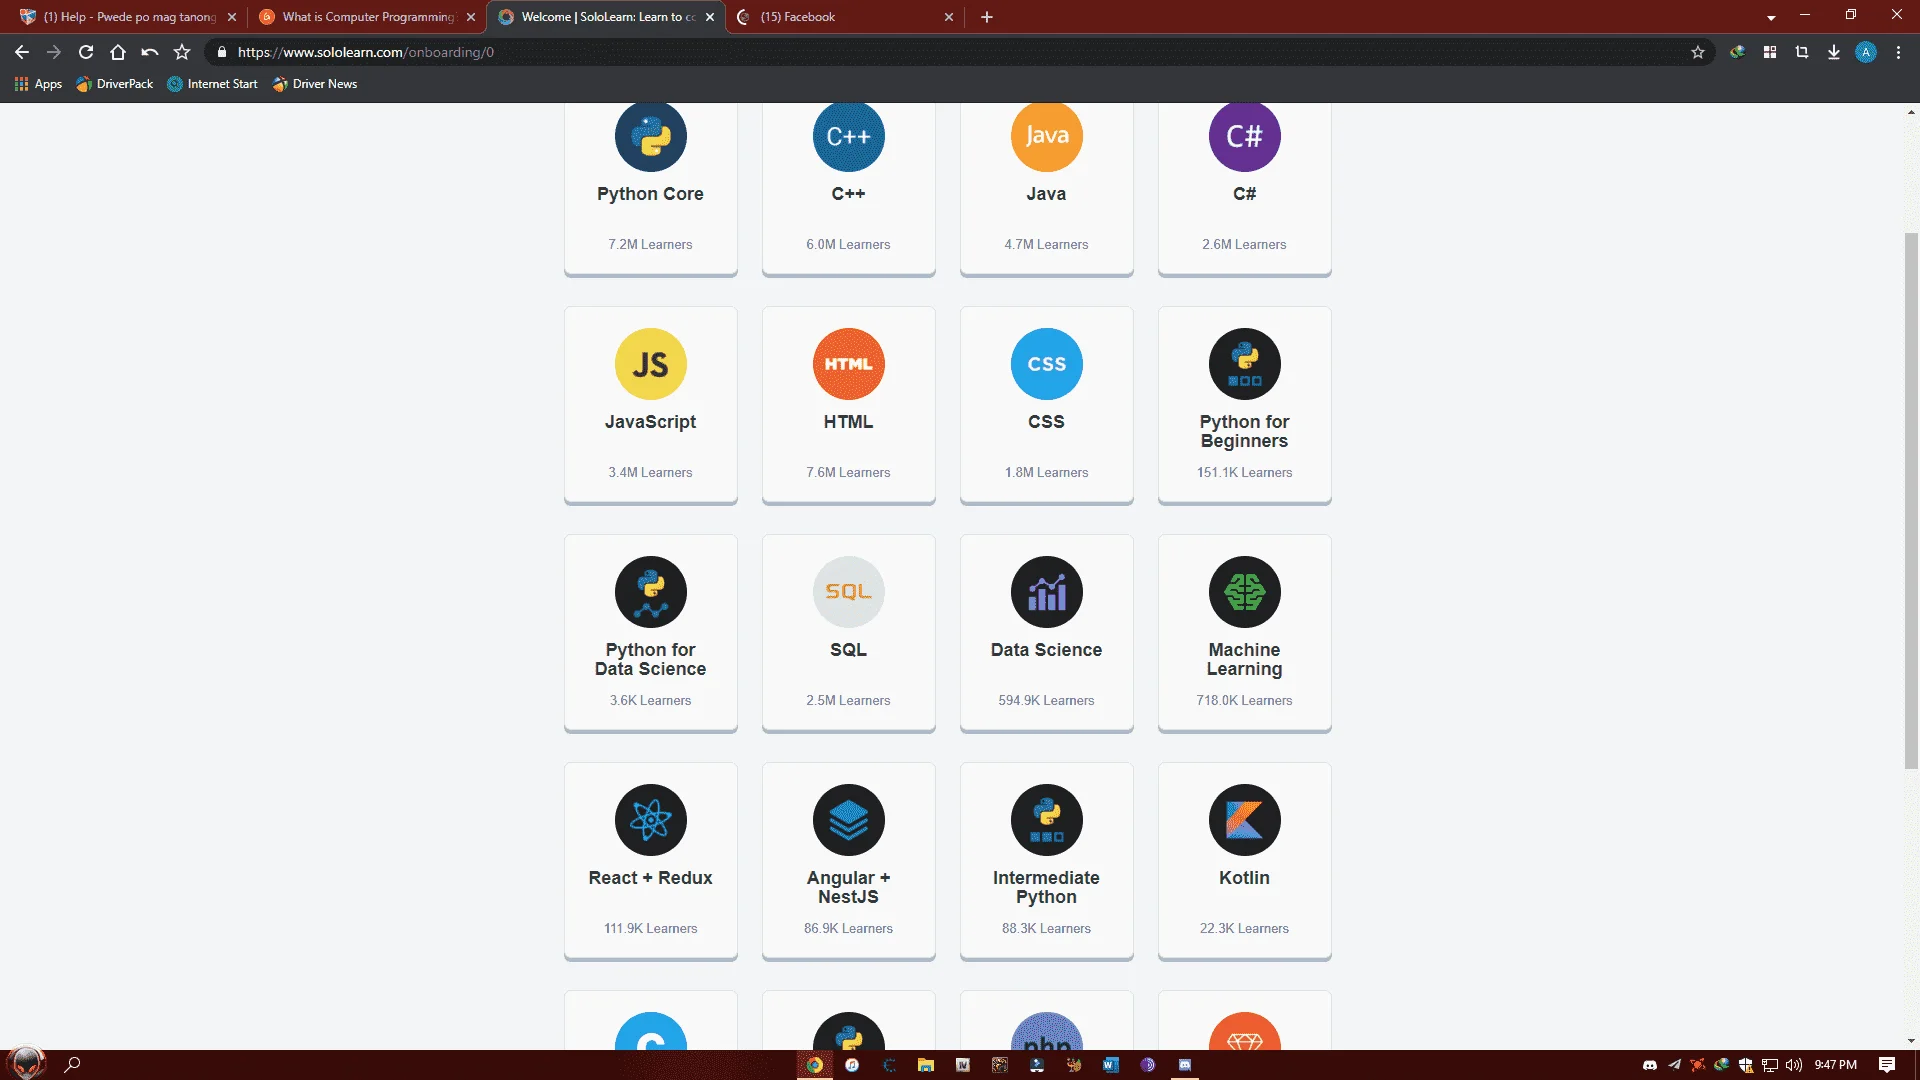
Task: Open Microsoft Word from the taskbar
Action: (1111, 1065)
